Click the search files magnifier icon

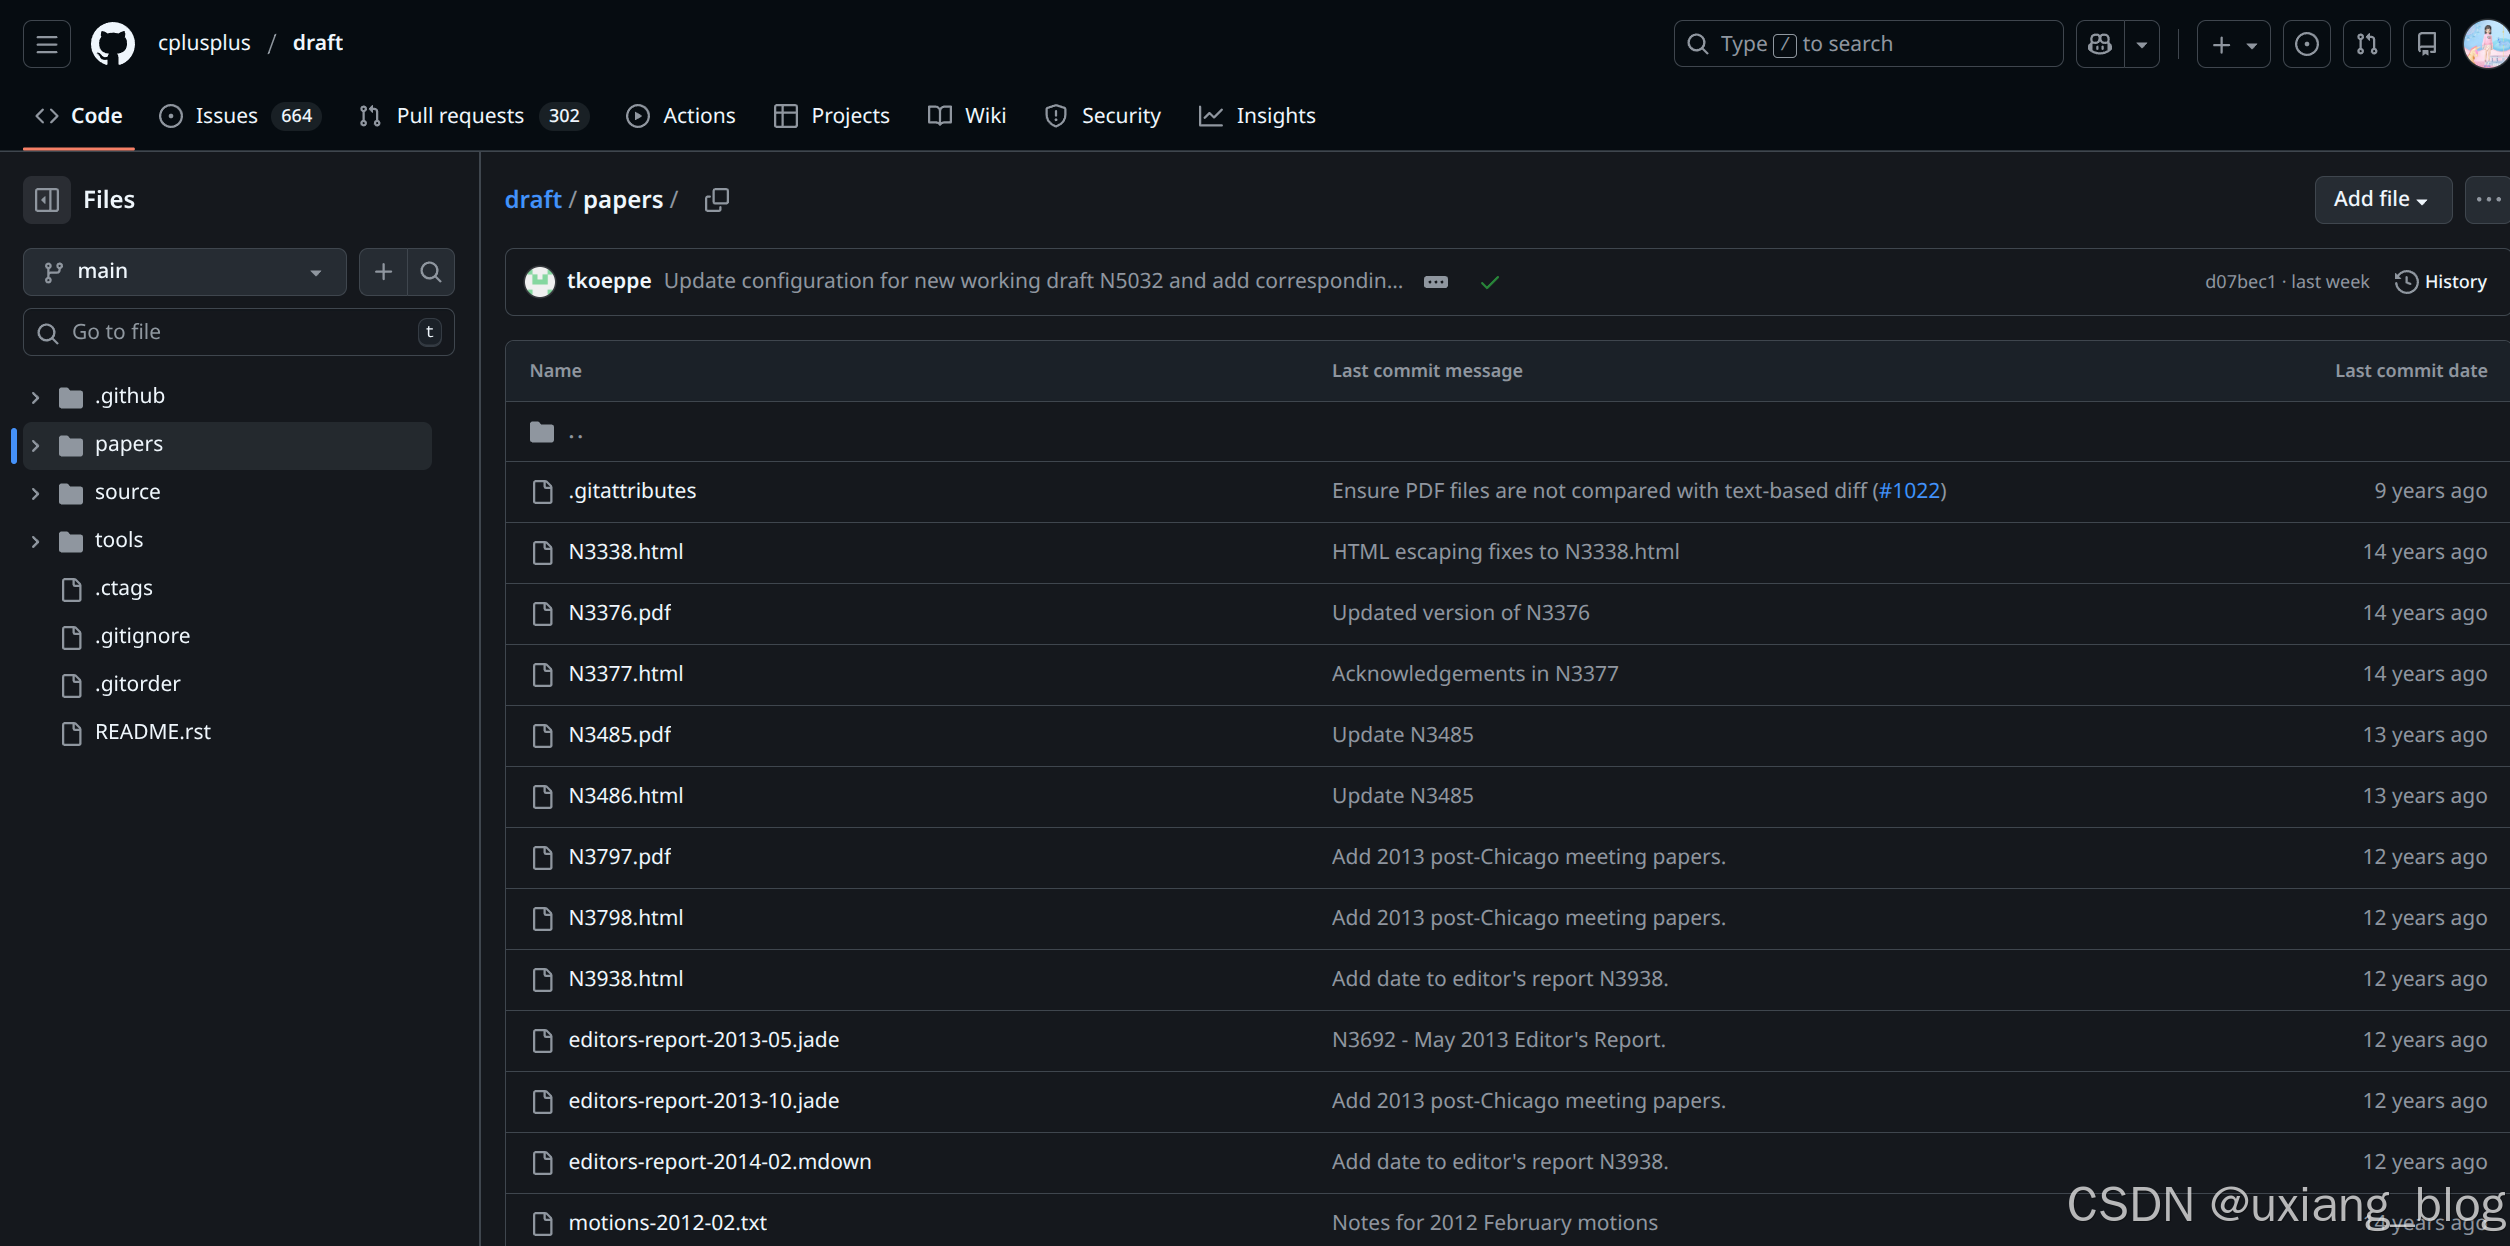[x=431, y=272]
